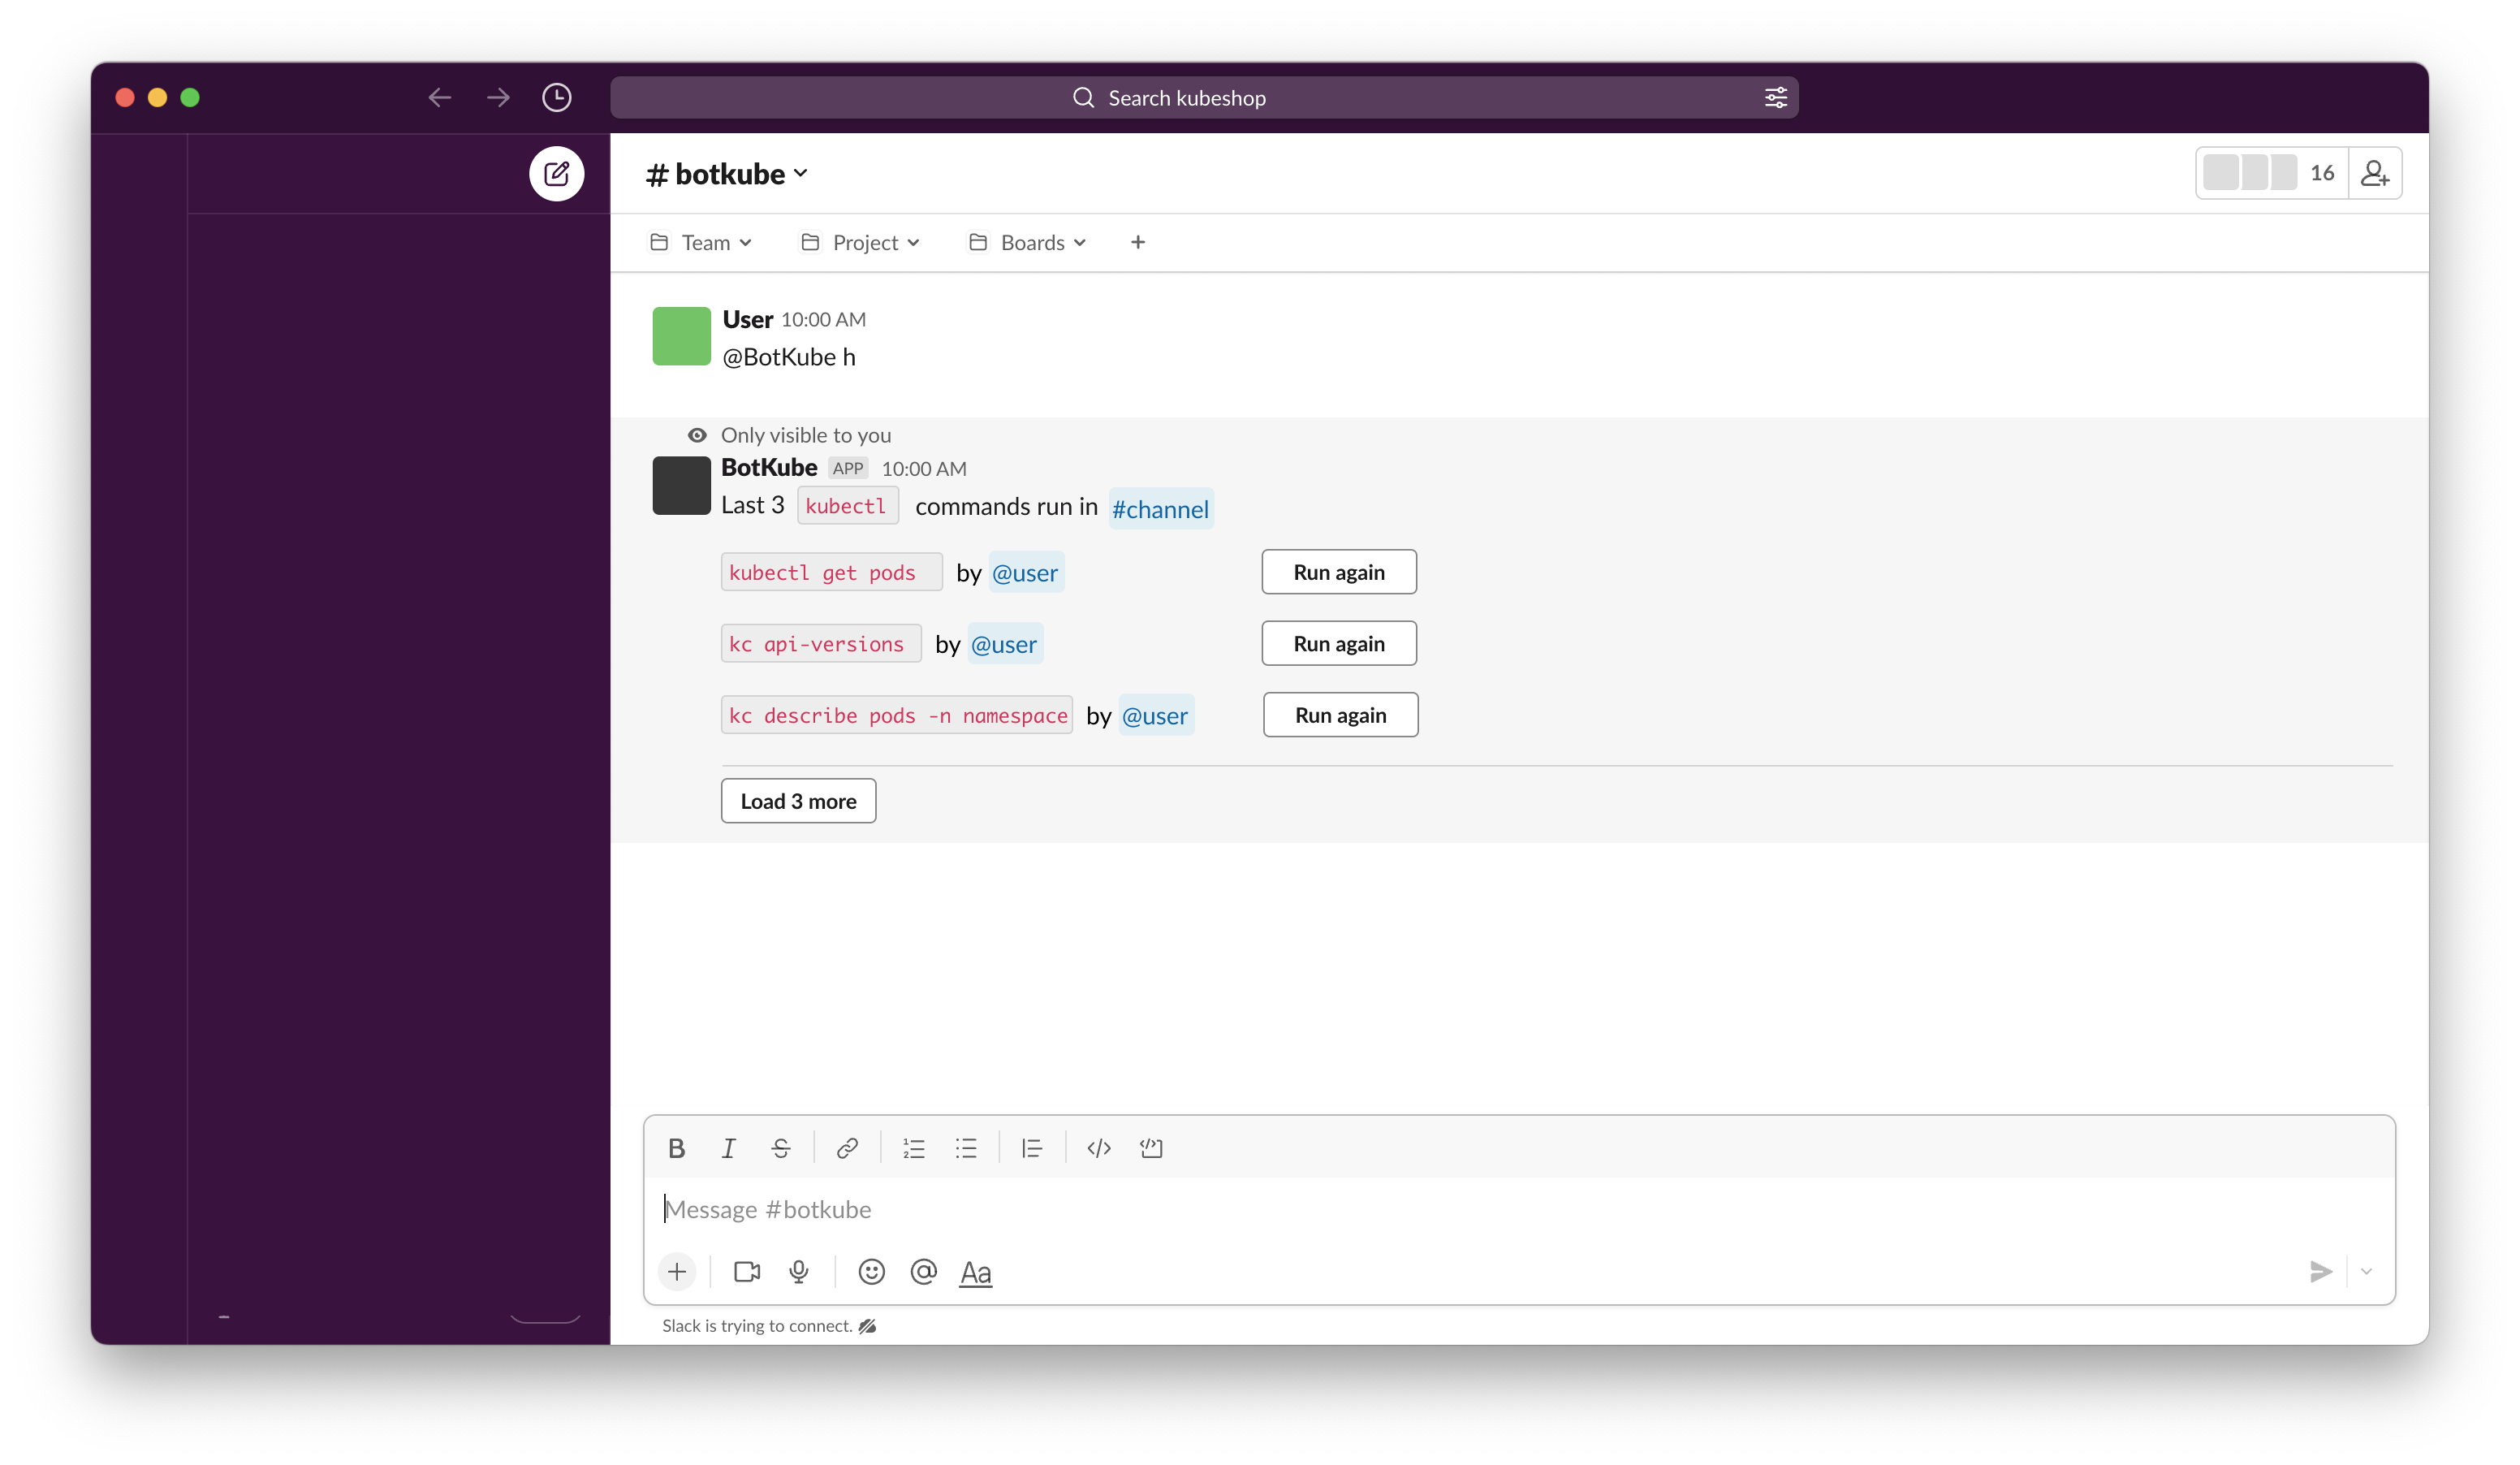The image size is (2520, 1465).
Task: Mention someone with the @ icon
Action: (x=924, y=1272)
